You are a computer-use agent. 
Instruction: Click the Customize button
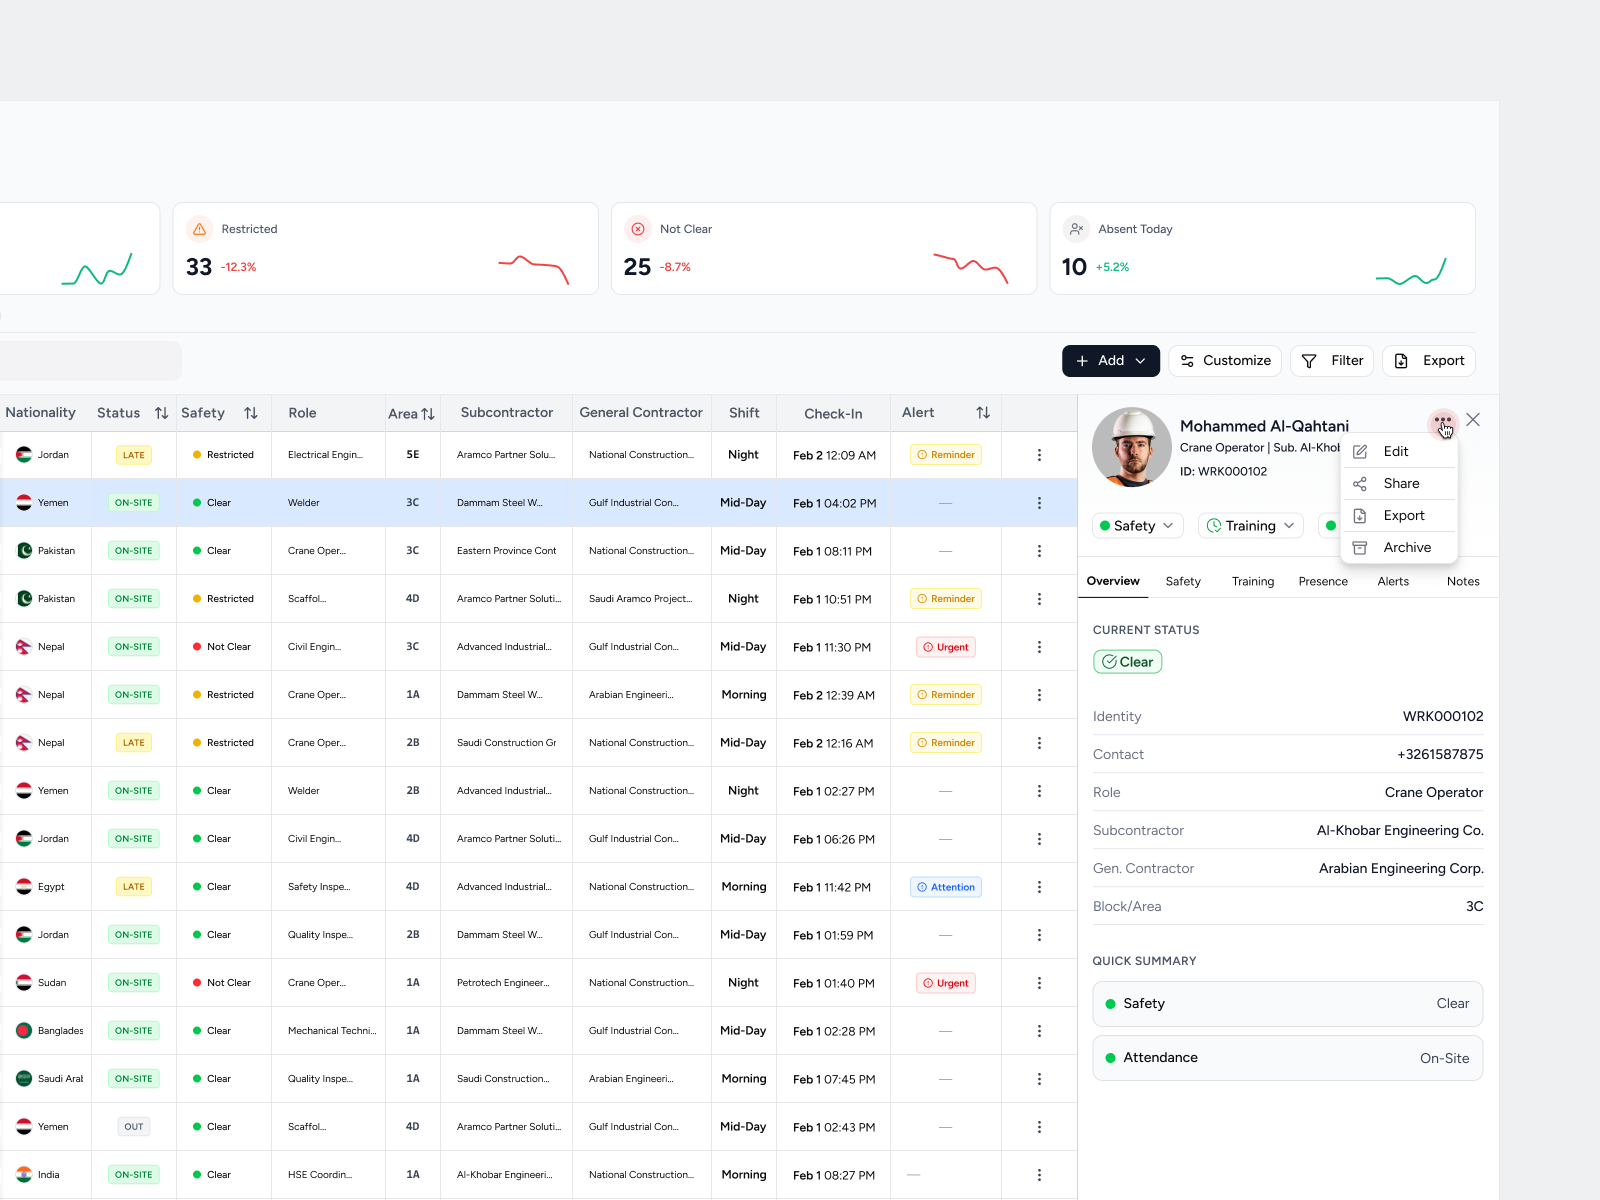[x=1224, y=360]
